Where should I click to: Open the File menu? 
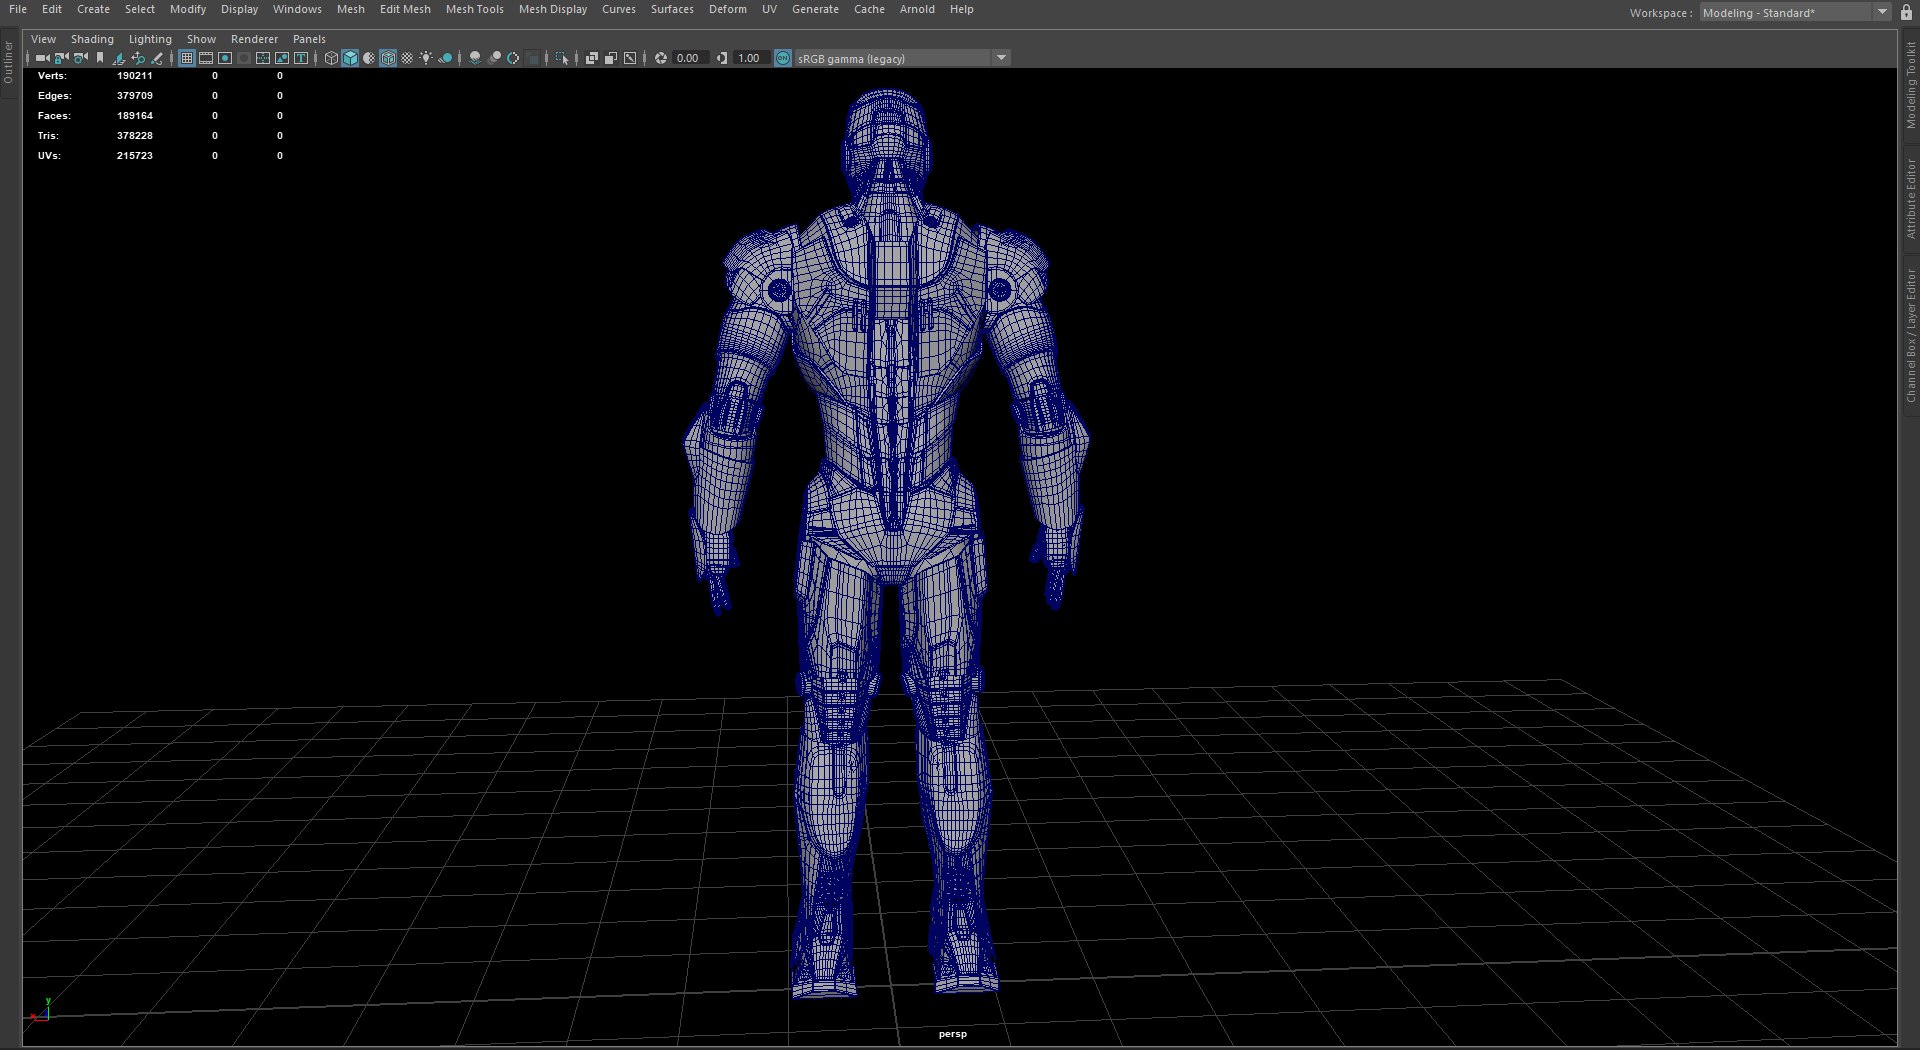coord(18,9)
